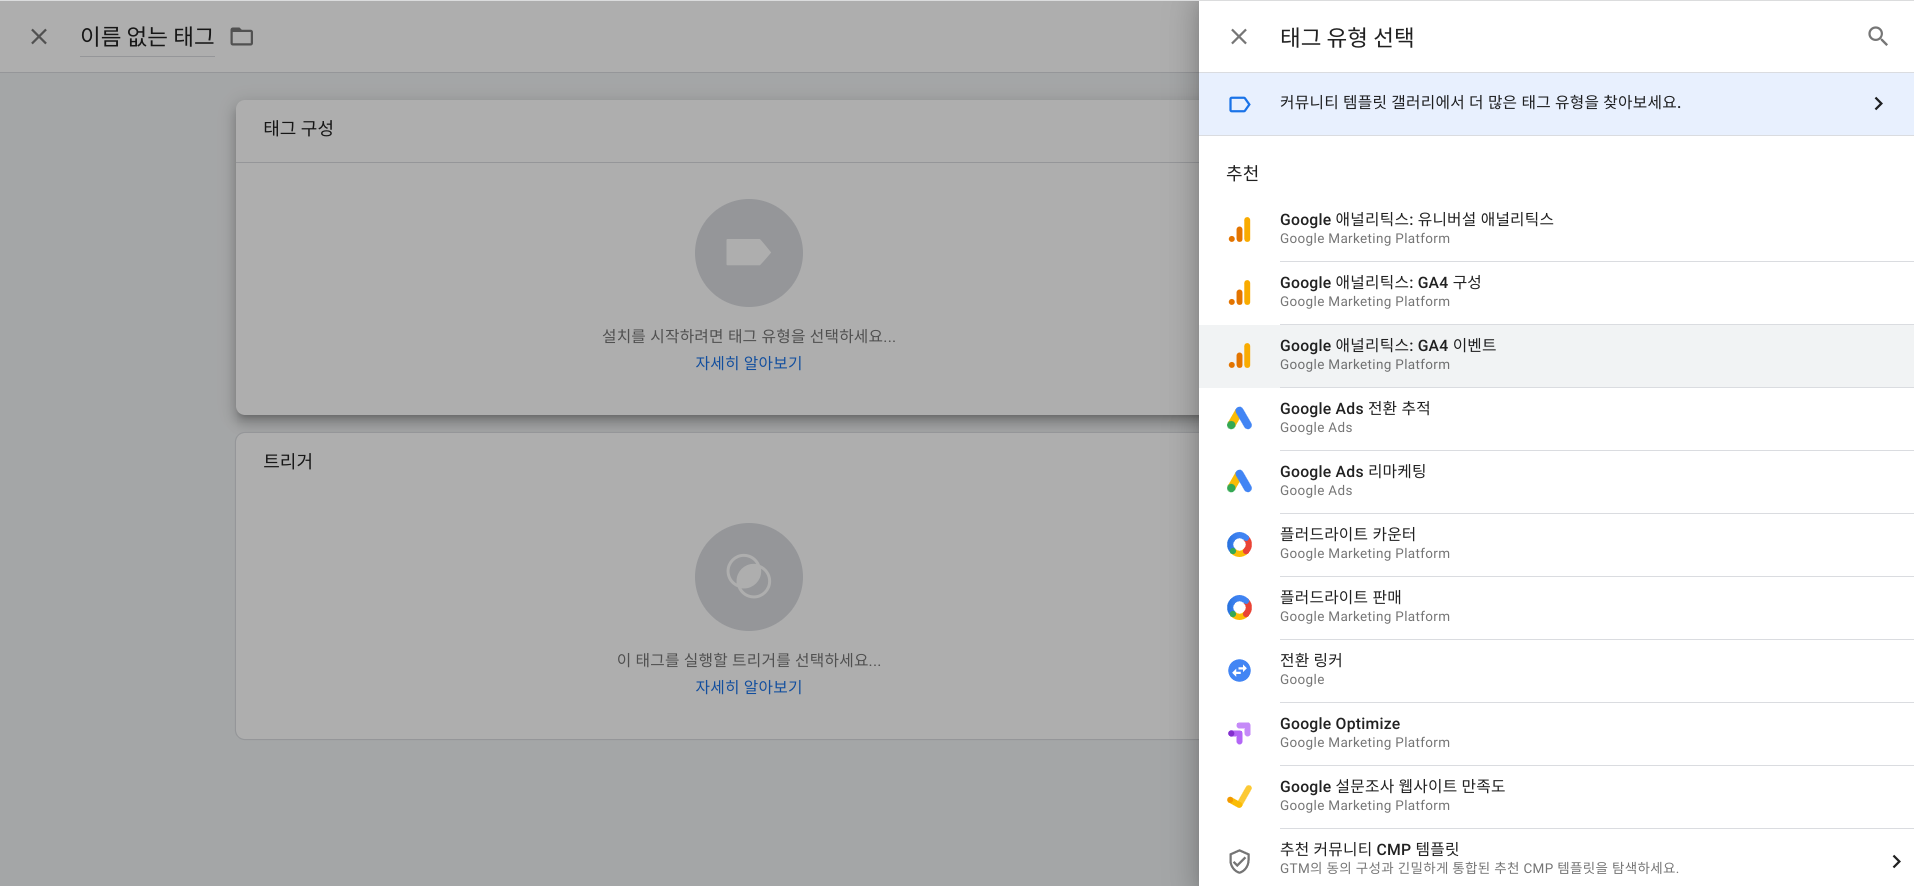This screenshot has width=1914, height=886.
Task: Select 전환 링커 text
Action: point(1311,660)
